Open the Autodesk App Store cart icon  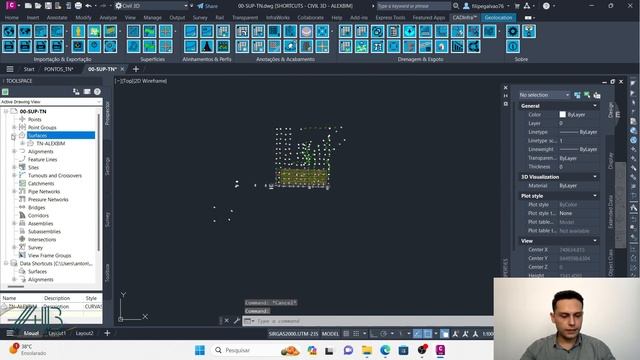tap(517, 6)
